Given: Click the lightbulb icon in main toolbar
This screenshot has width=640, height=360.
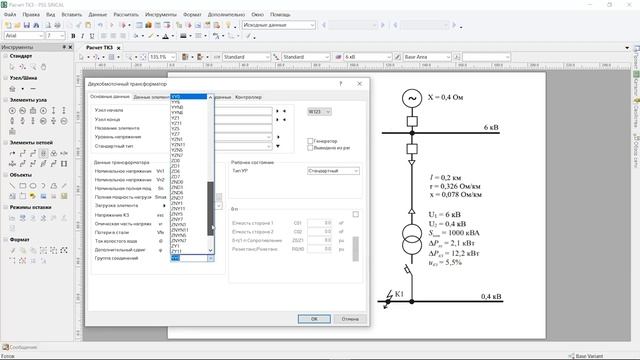Looking at the screenshot, I should pos(228,25).
